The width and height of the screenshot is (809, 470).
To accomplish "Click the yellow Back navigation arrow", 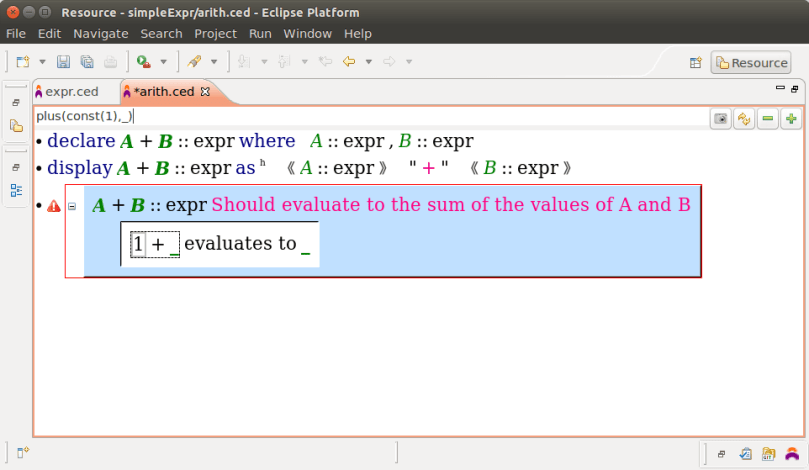I will tap(349, 62).
